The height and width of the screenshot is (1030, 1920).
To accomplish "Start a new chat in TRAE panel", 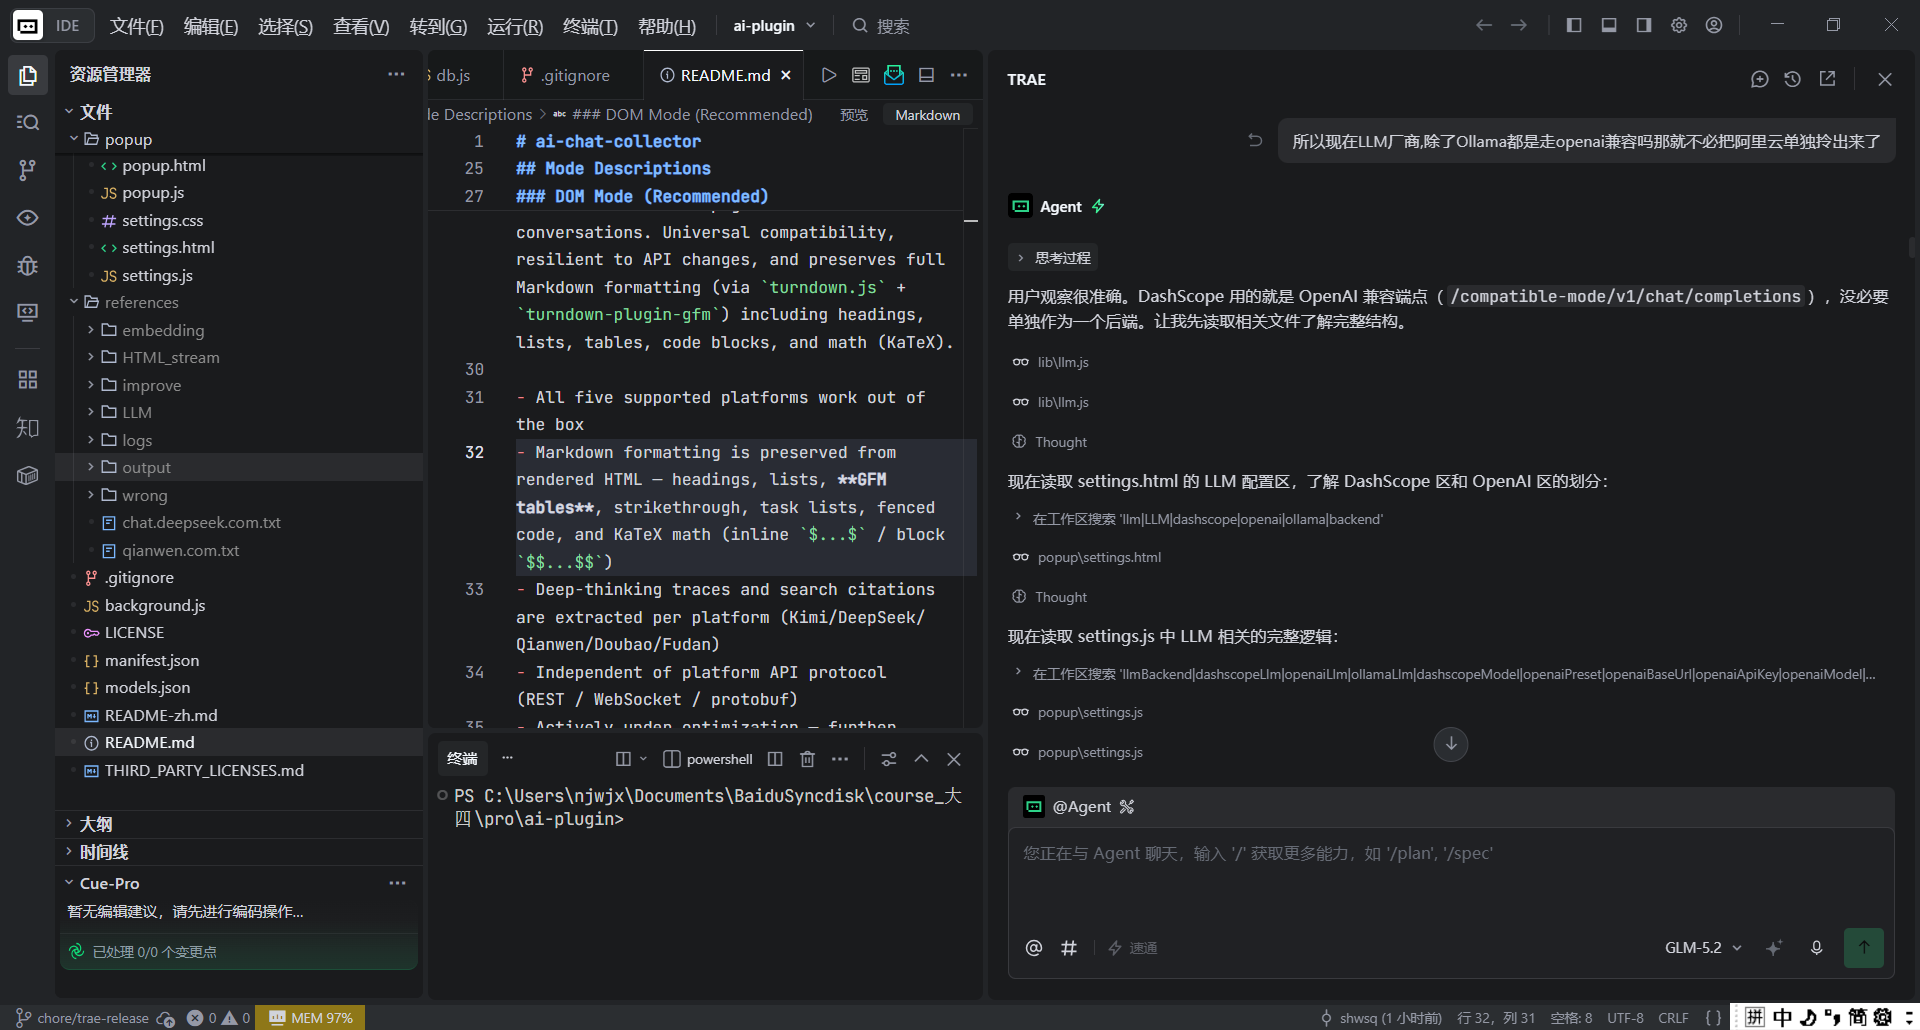I will pos(1760,79).
